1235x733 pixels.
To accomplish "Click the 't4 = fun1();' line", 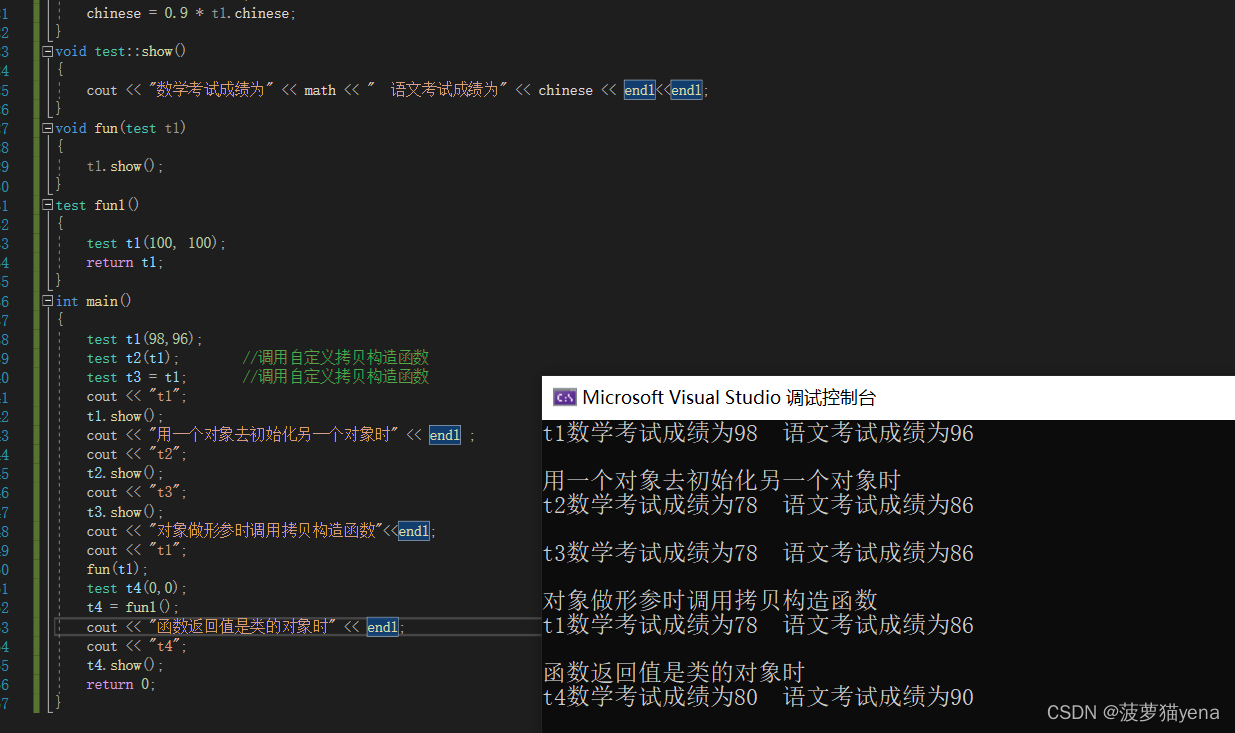I will tap(133, 607).
